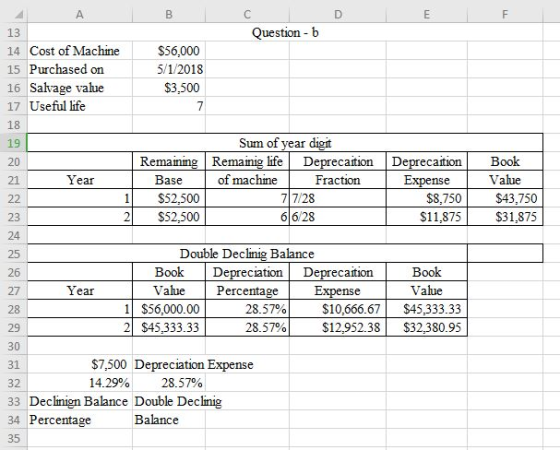The height and width of the screenshot is (450, 560).
Task: Click the 'Double Declinig Balance' heading
Action: click(x=247, y=254)
